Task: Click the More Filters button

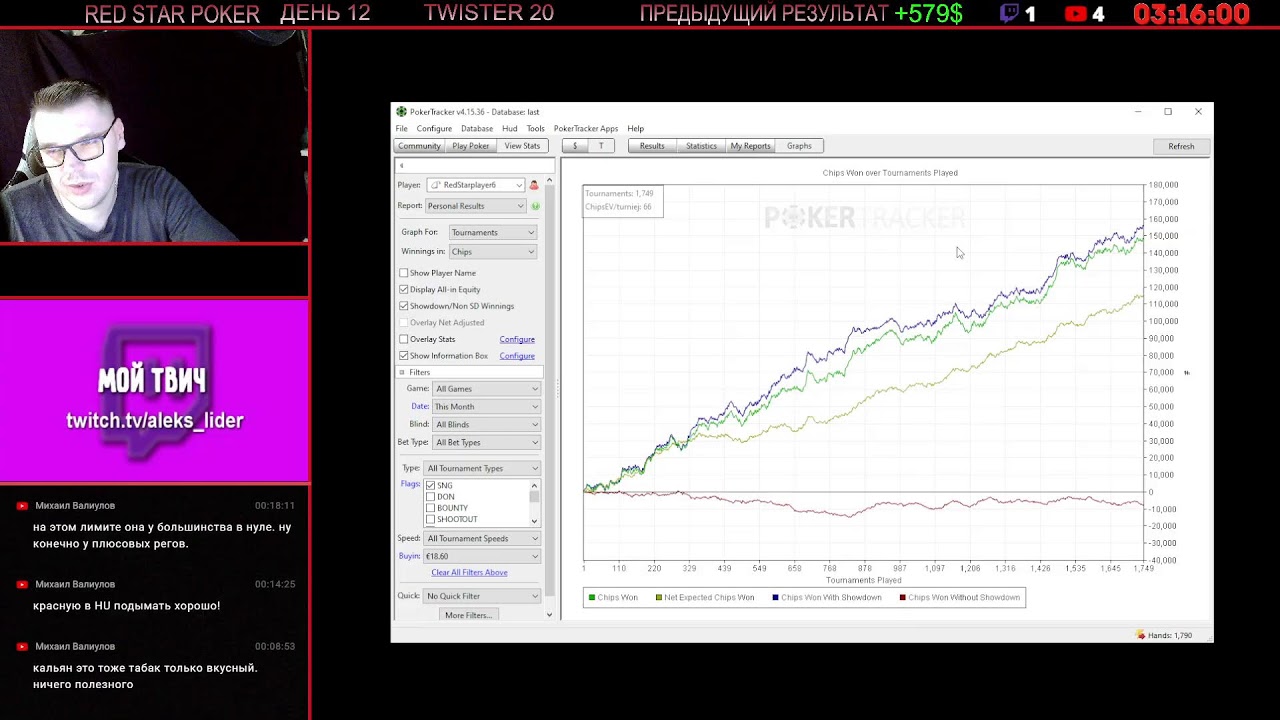Action: 468,615
